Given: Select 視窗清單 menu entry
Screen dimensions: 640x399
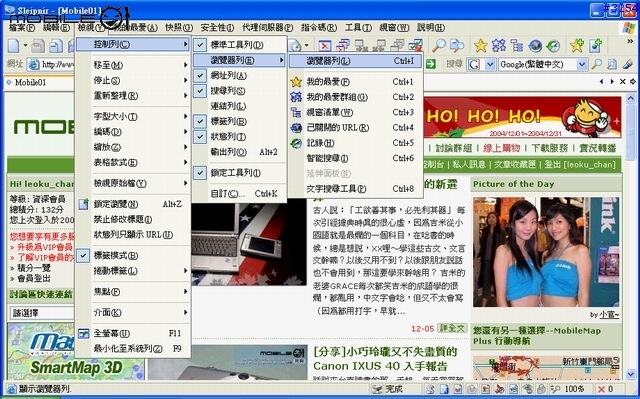Looking at the screenshot, I should click(356, 112).
